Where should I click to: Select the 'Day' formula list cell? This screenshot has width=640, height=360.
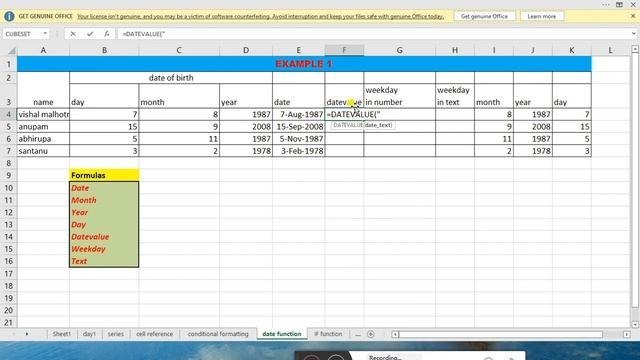pos(104,224)
